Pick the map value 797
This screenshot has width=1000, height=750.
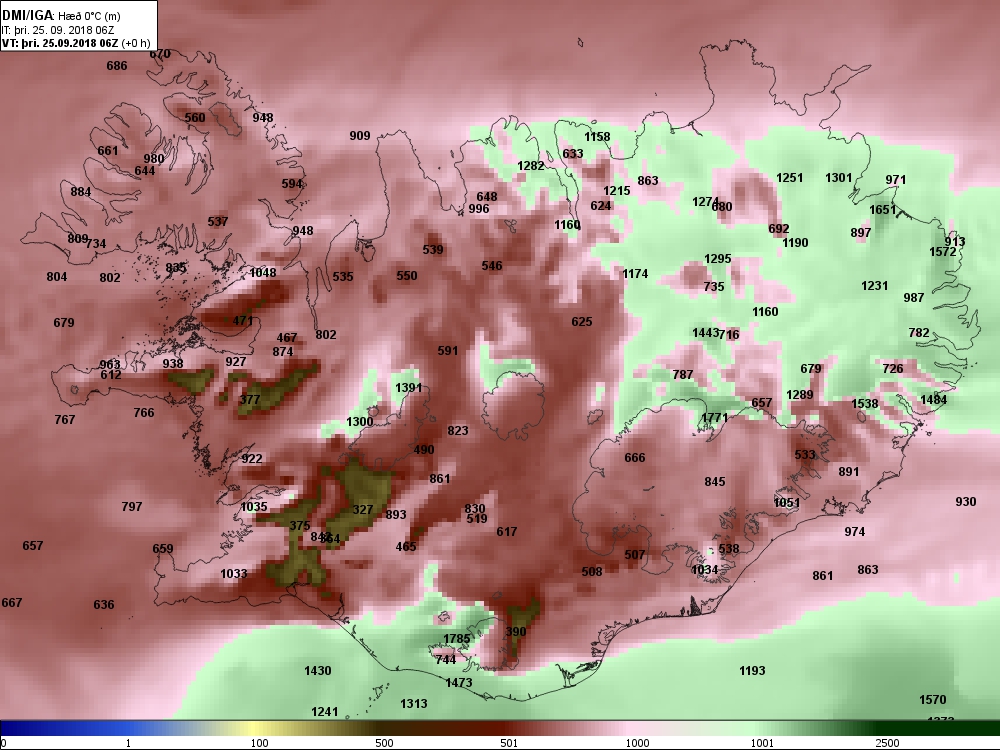click(x=132, y=506)
